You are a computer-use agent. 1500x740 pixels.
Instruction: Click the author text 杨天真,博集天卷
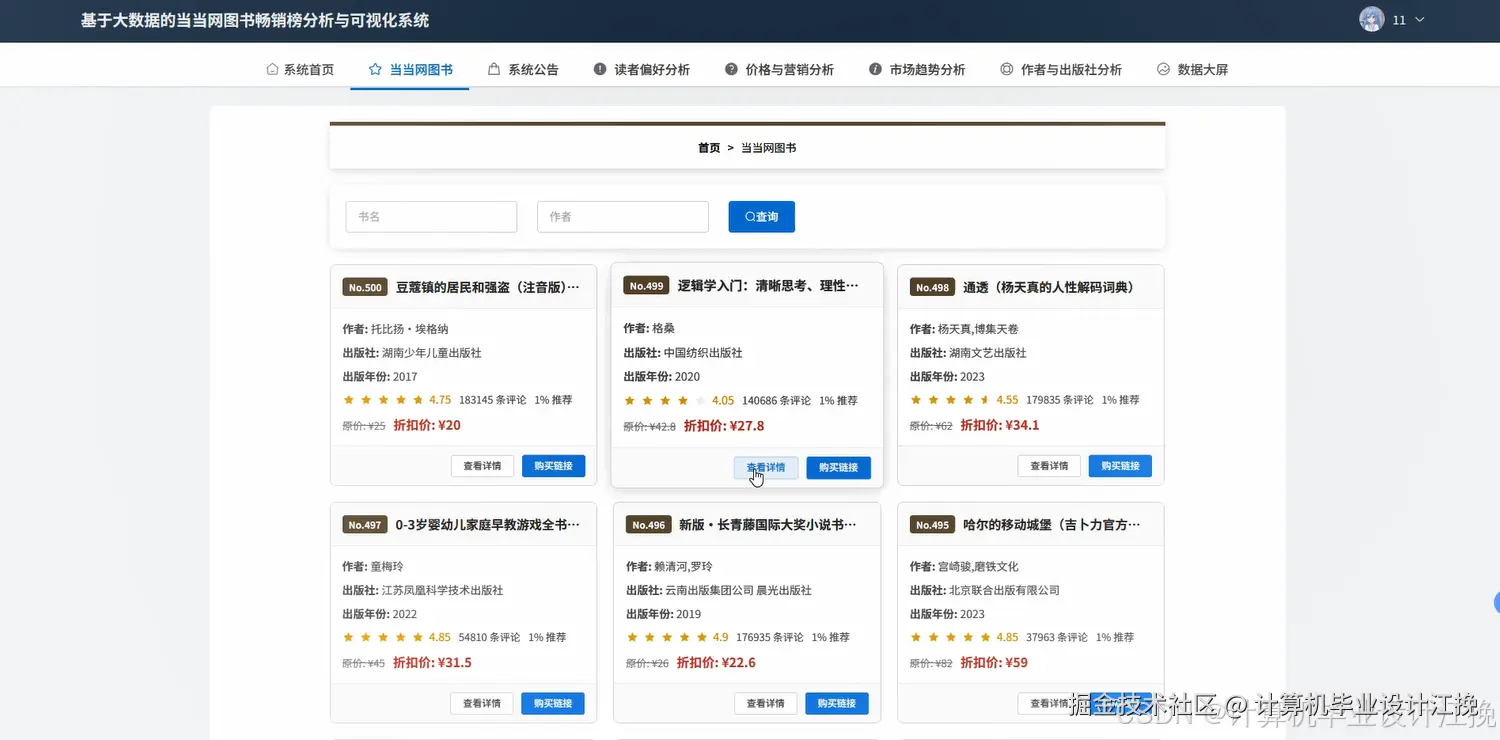(x=978, y=329)
